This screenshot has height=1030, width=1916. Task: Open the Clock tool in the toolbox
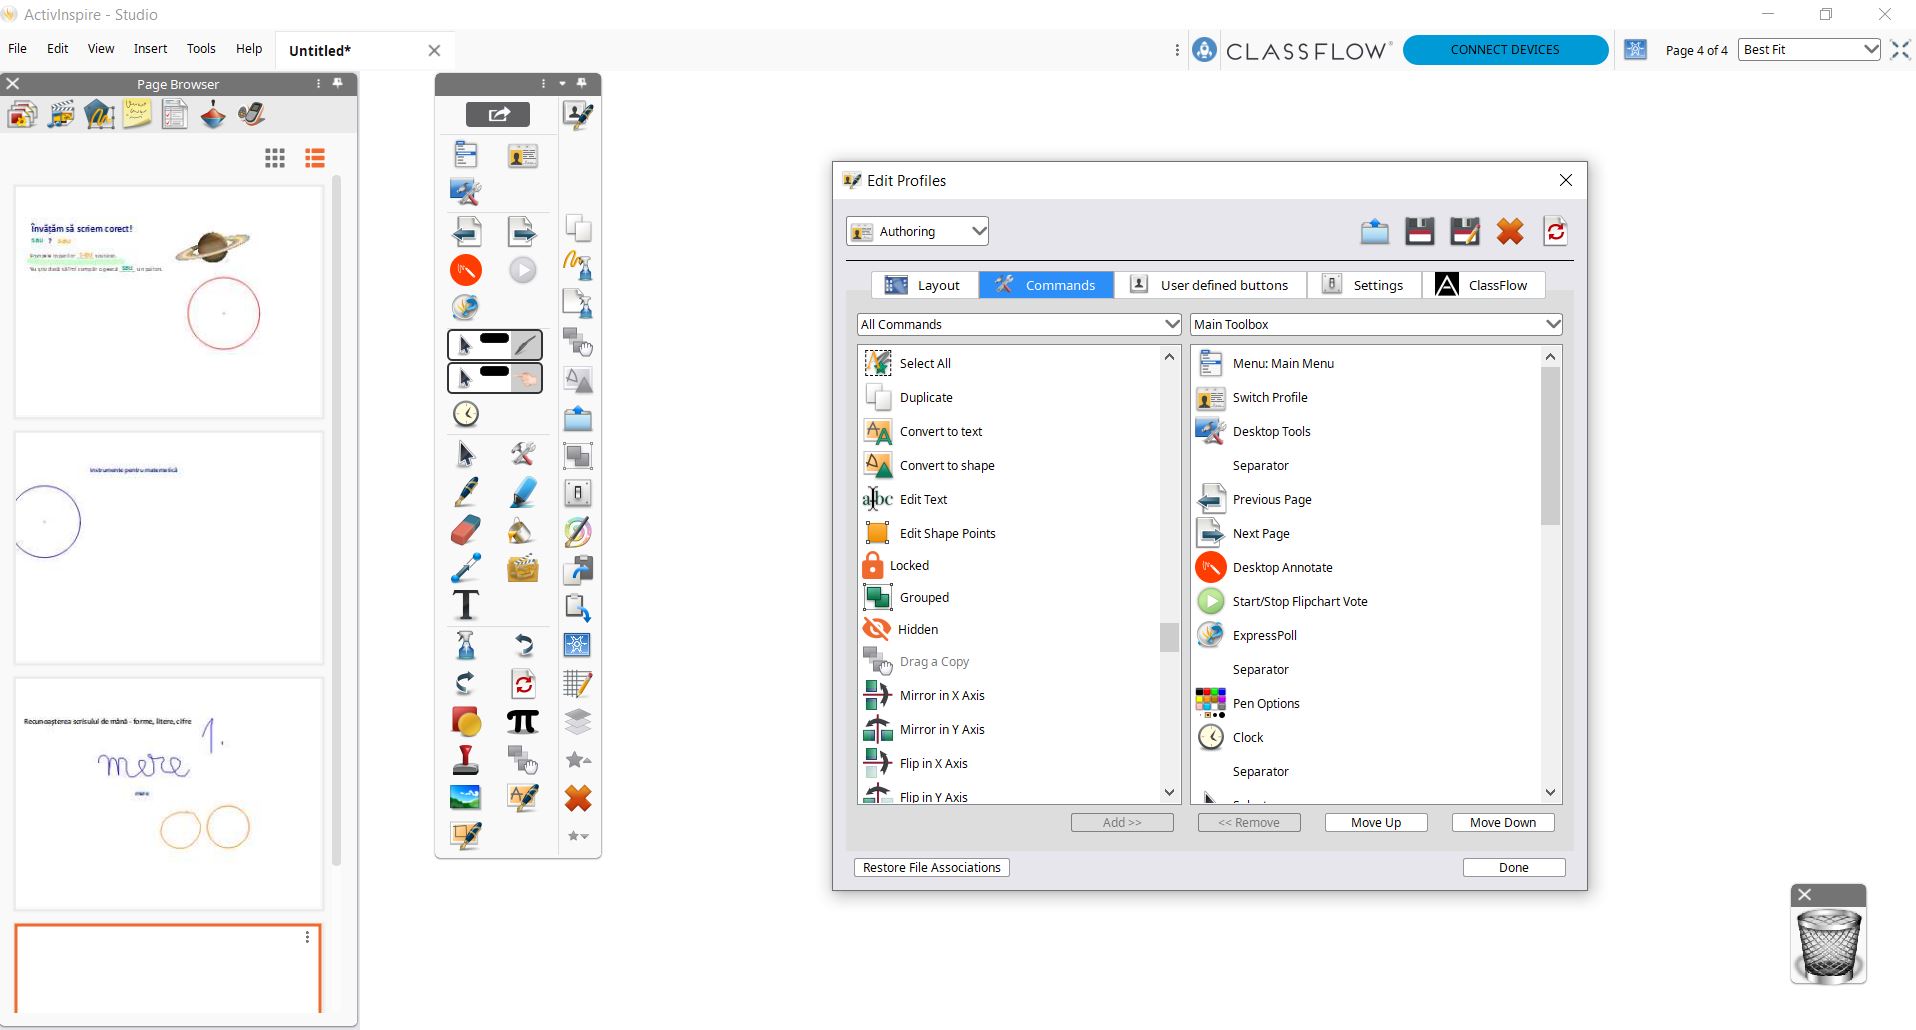465,414
